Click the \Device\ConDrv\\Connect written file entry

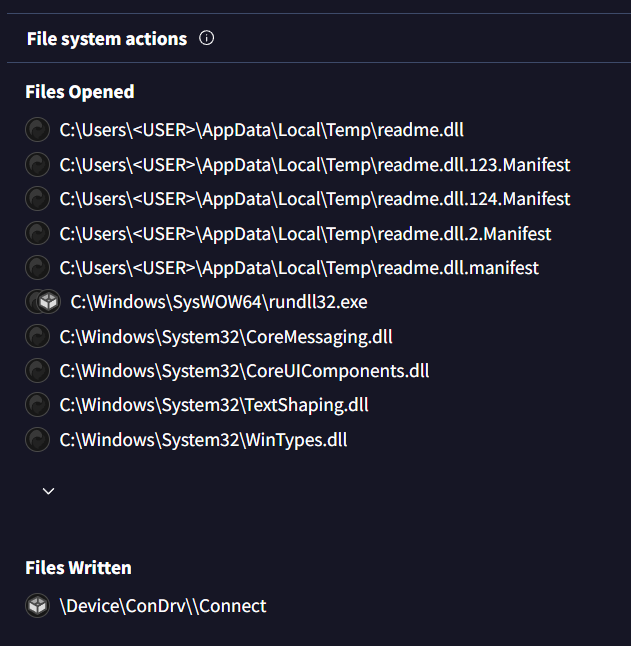[x=163, y=606]
